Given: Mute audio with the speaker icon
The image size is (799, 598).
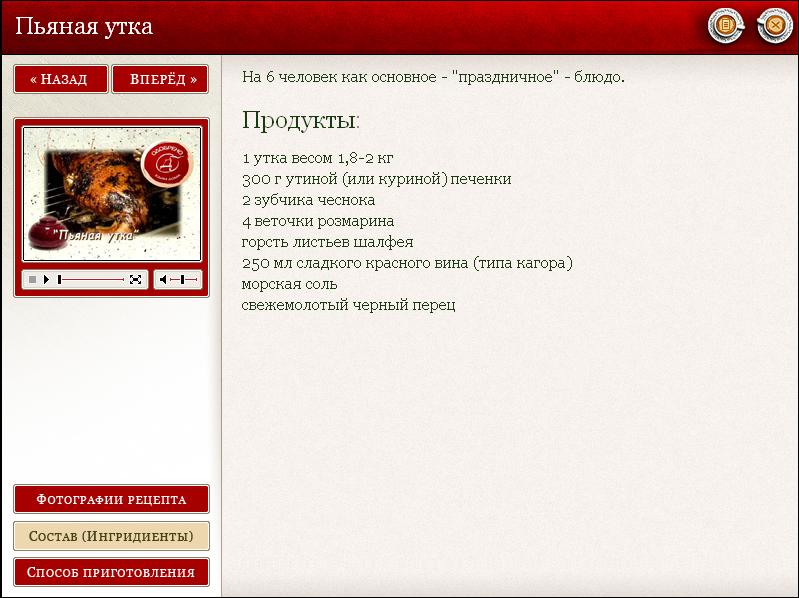Looking at the screenshot, I should [163, 280].
